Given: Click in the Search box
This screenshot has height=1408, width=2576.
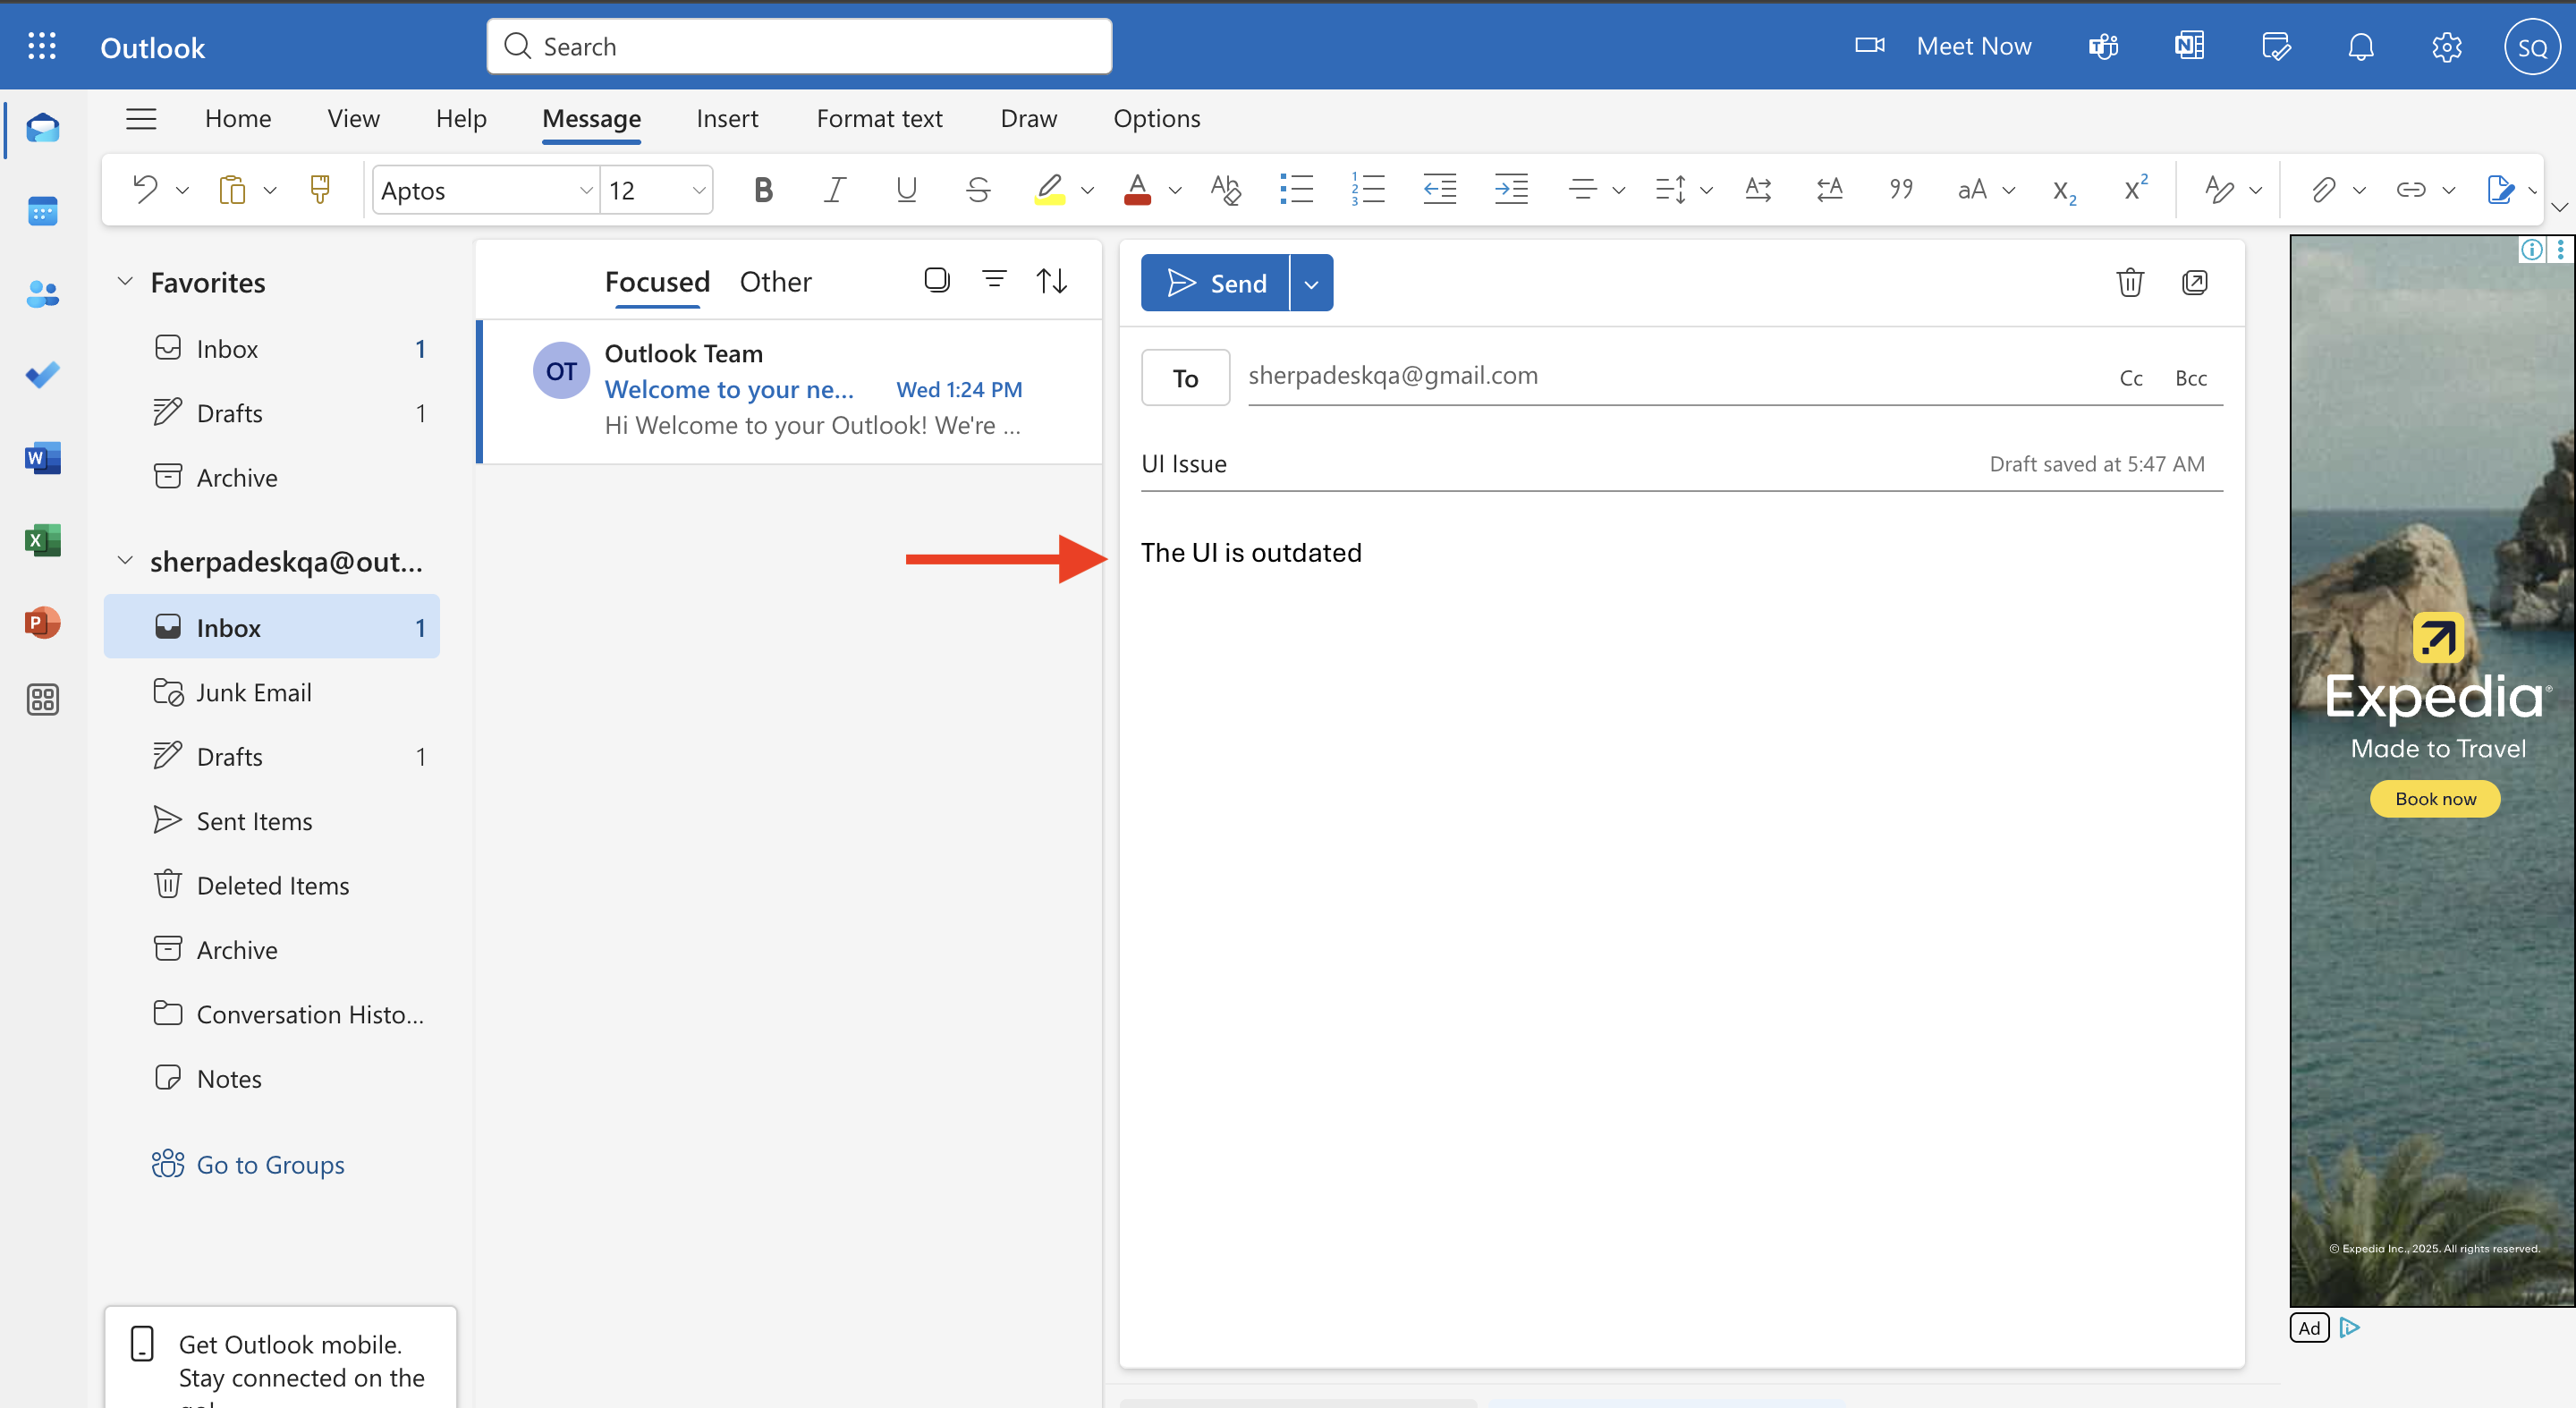Looking at the screenshot, I should (800, 47).
